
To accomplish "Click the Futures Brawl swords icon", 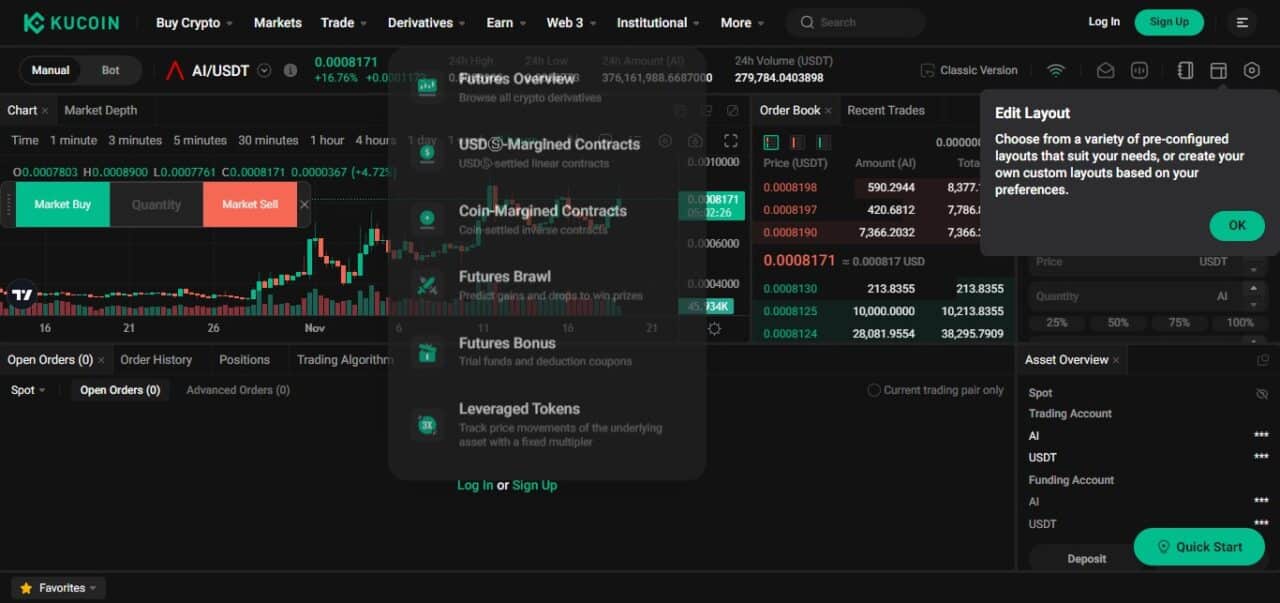I will pos(427,284).
